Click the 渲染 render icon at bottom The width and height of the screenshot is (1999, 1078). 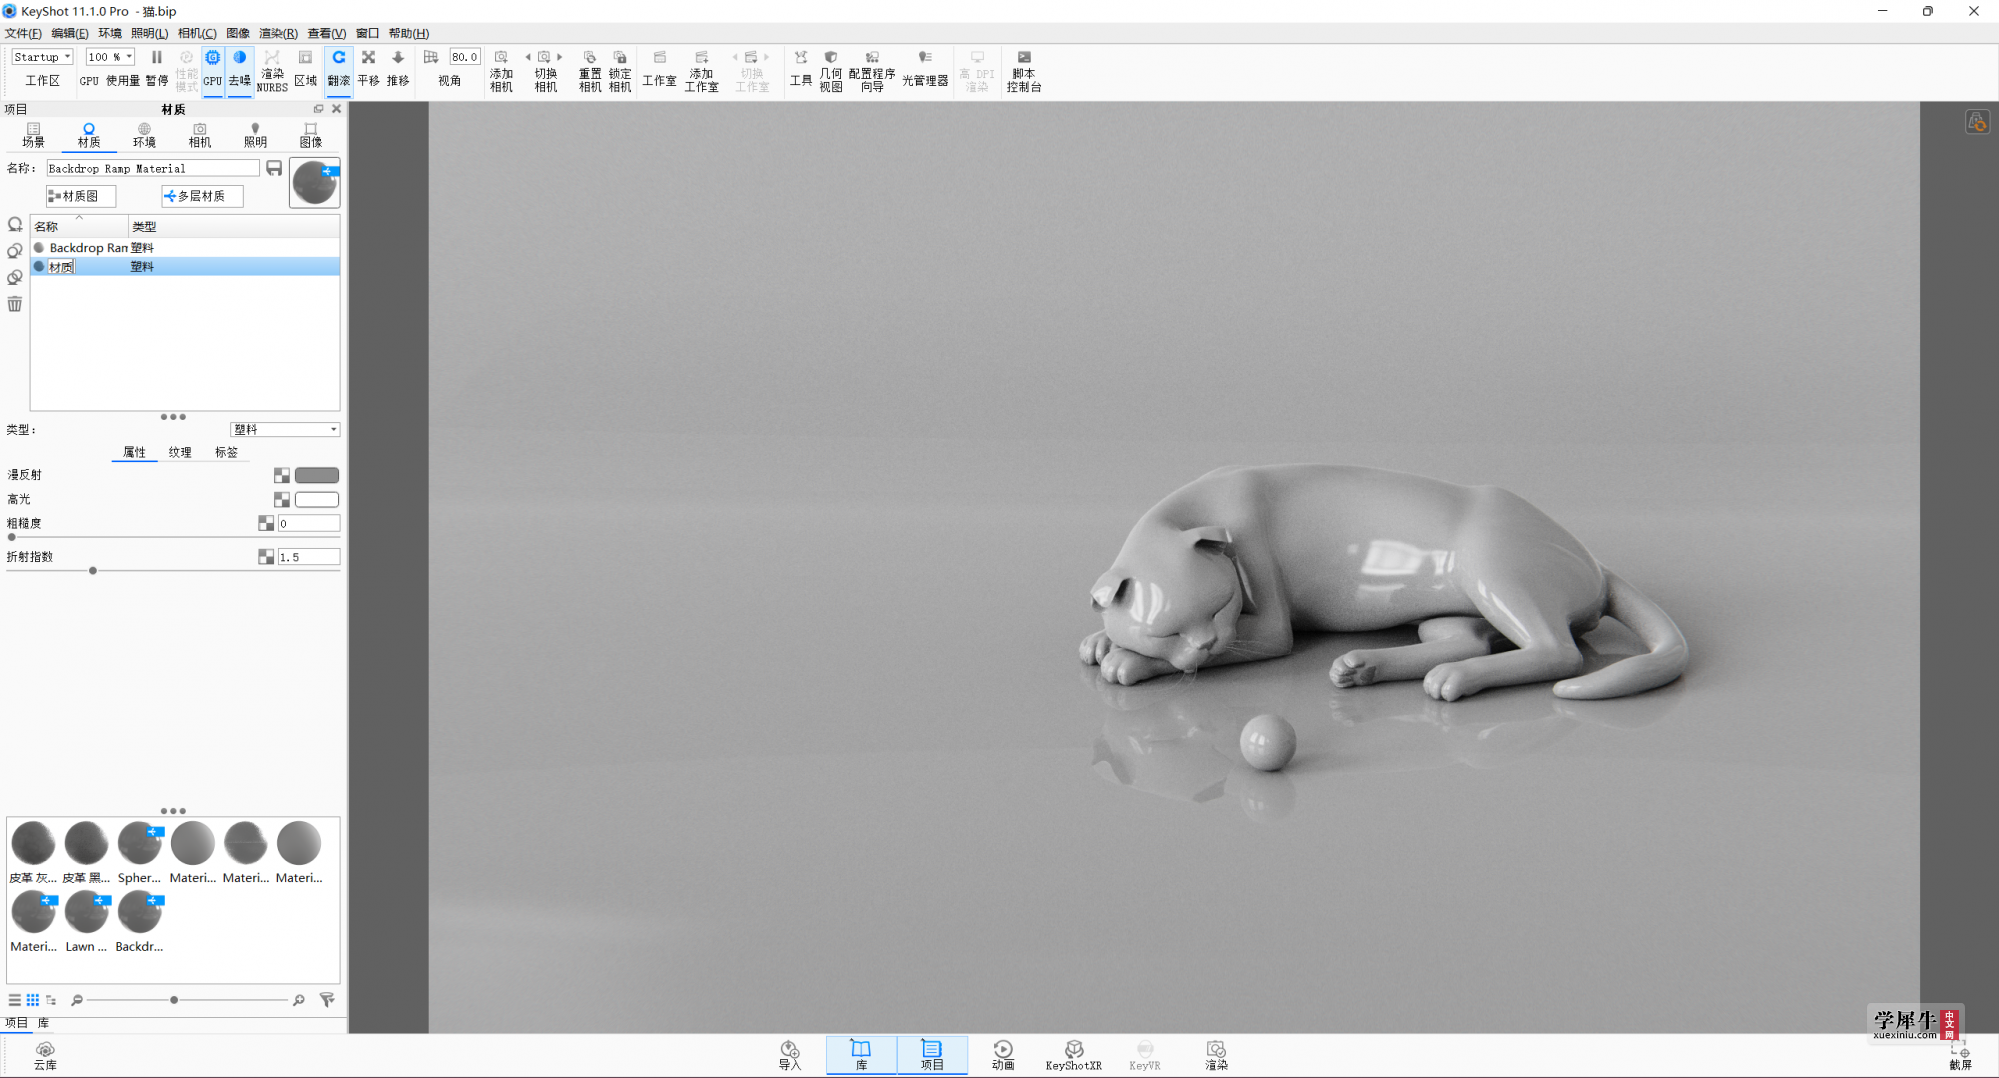pos(1216,1055)
